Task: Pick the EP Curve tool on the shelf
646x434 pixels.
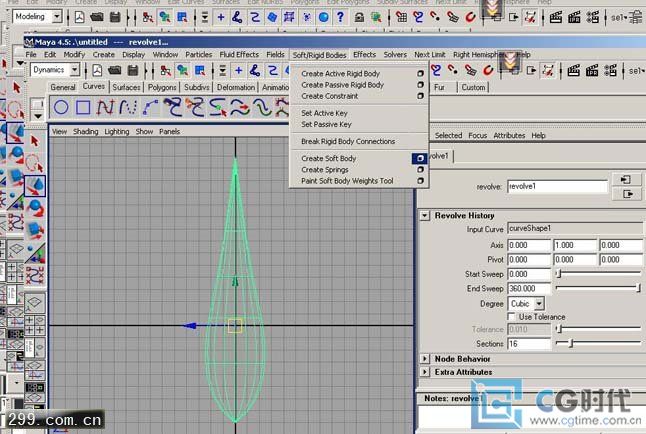Action: coord(105,108)
